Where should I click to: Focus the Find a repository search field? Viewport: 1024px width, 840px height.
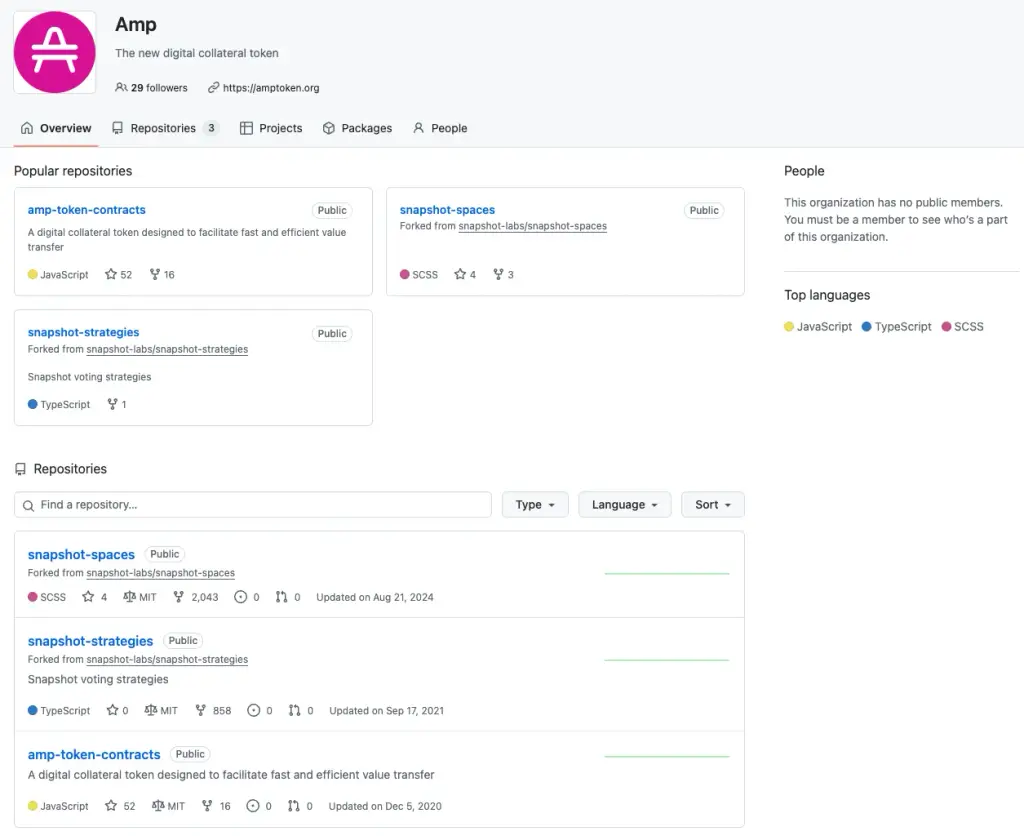tap(253, 505)
